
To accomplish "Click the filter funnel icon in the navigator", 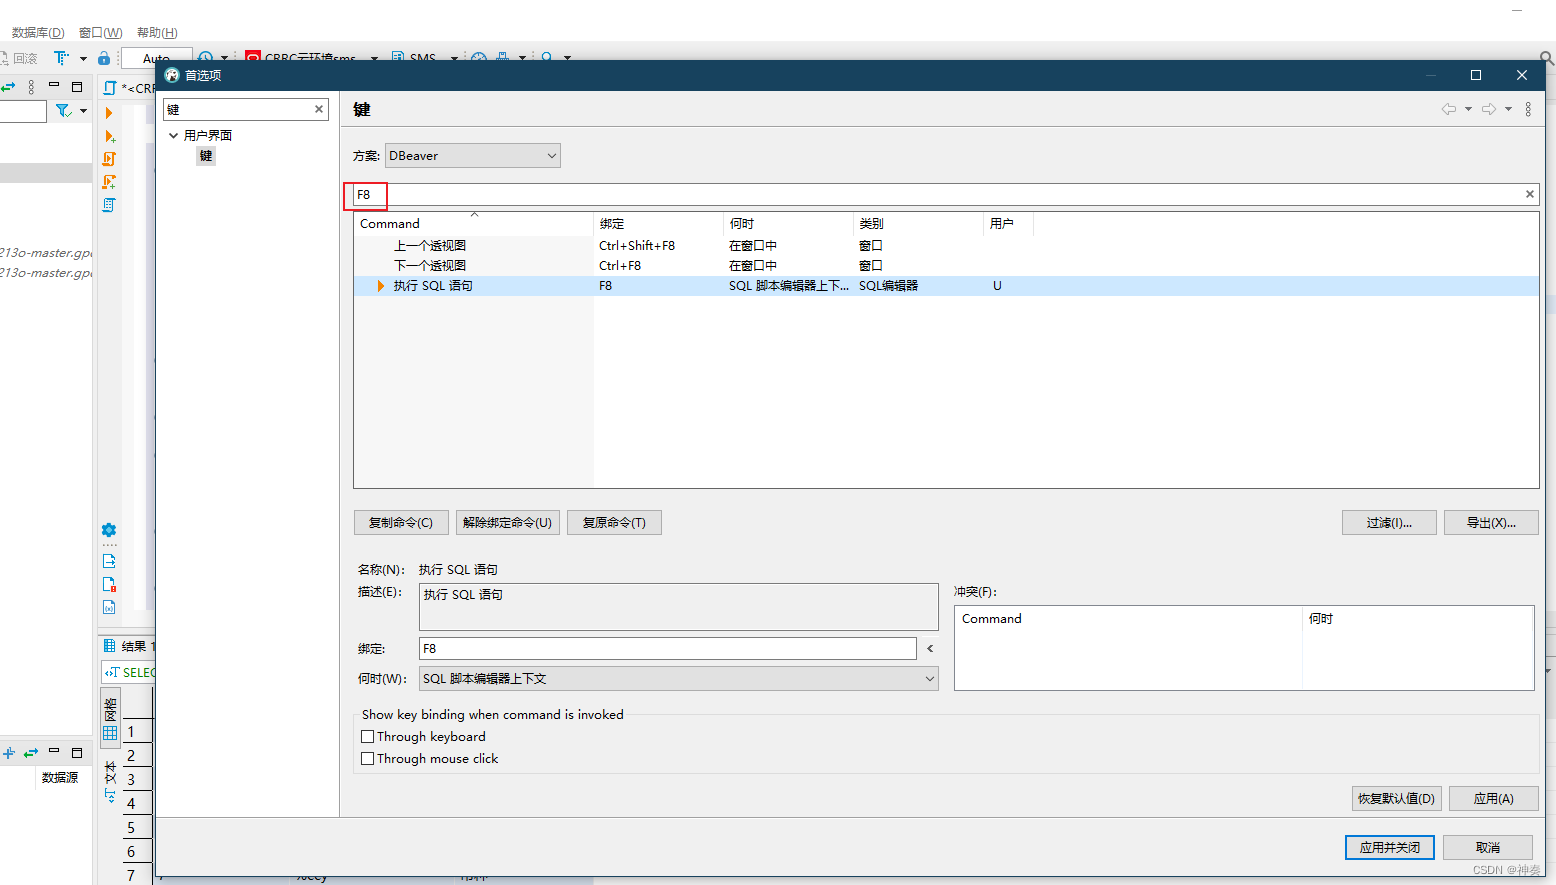I will coord(63,110).
